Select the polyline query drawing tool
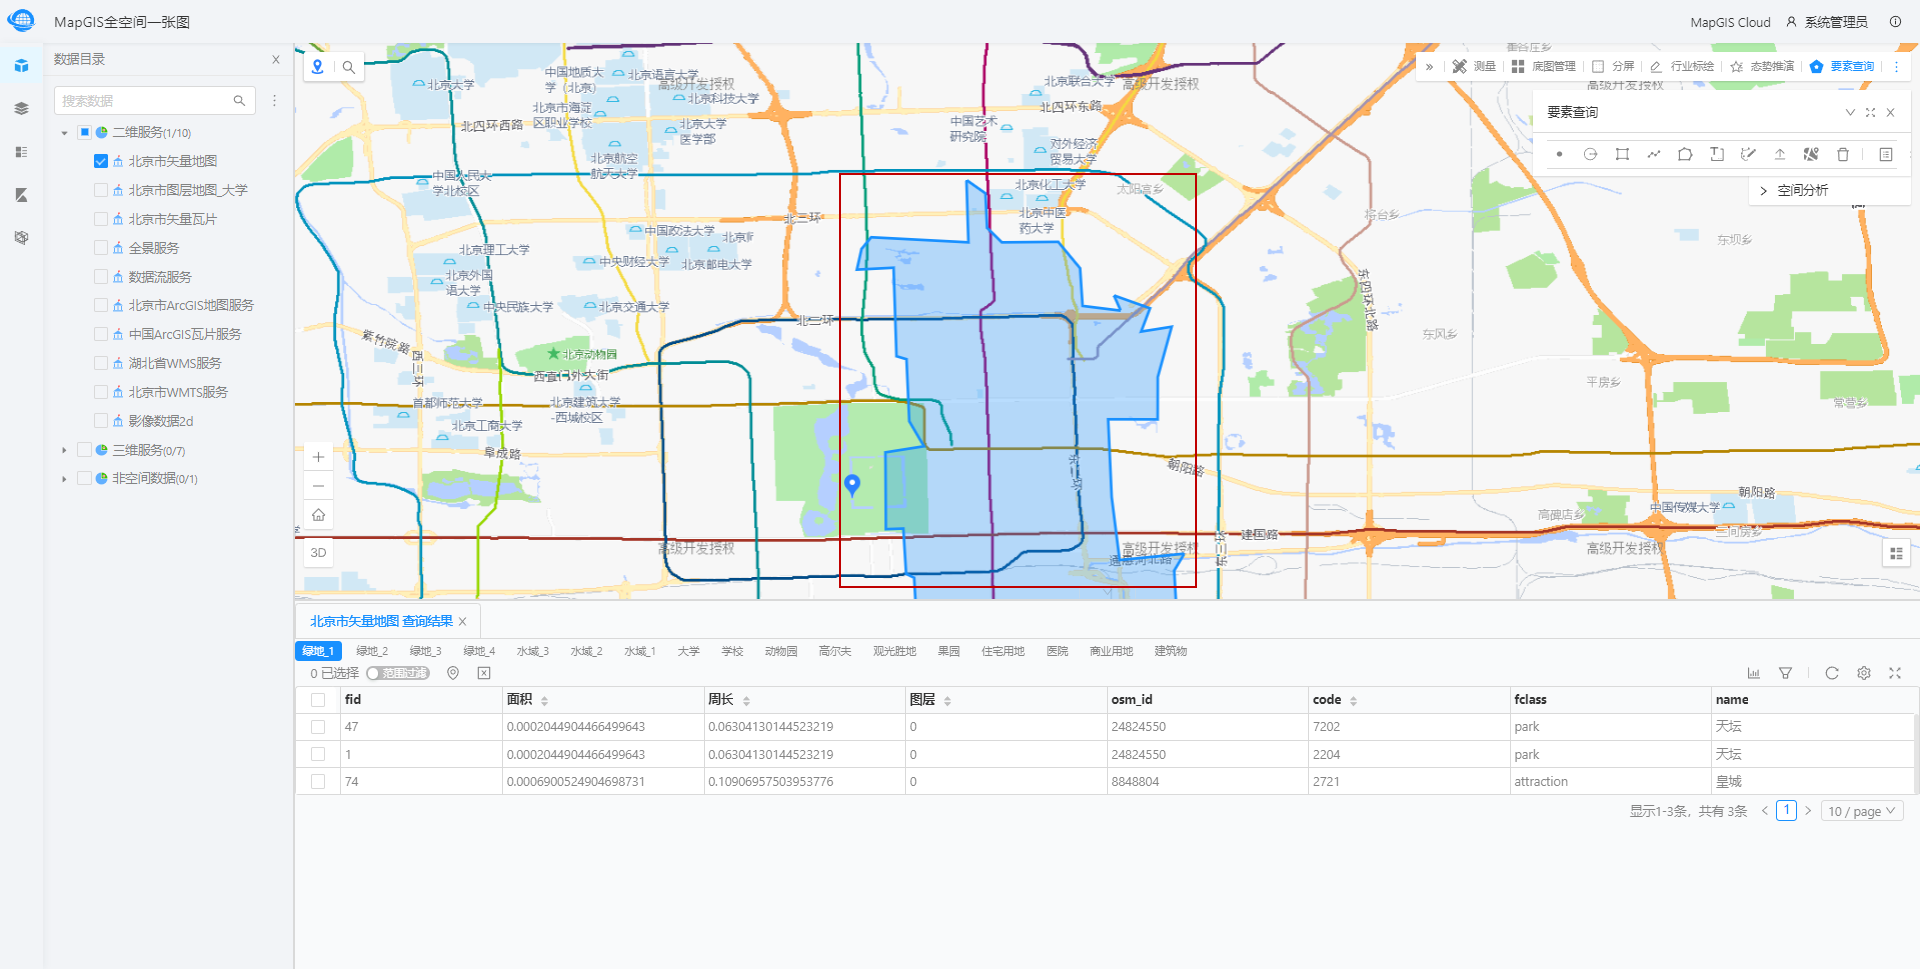This screenshot has width=1920, height=969. pos(1654,154)
